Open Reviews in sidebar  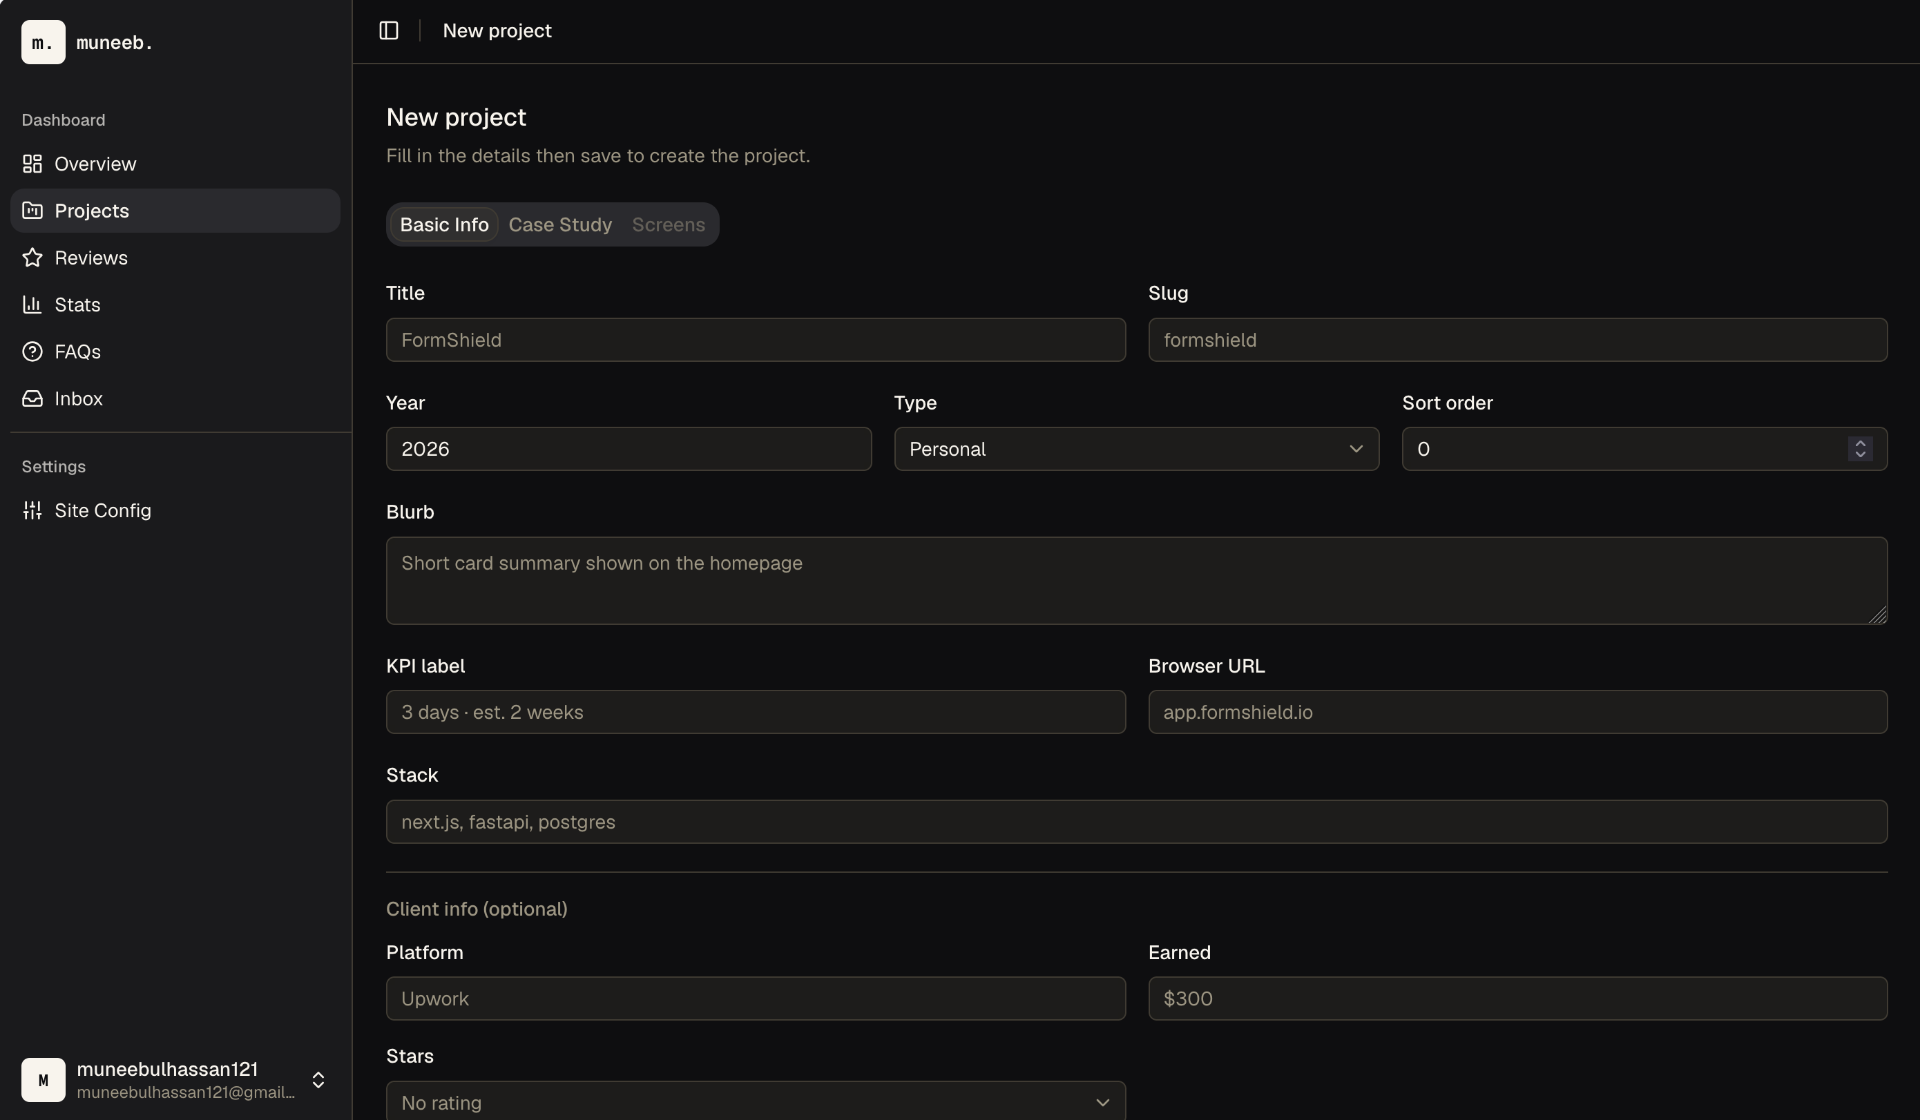coord(175,258)
